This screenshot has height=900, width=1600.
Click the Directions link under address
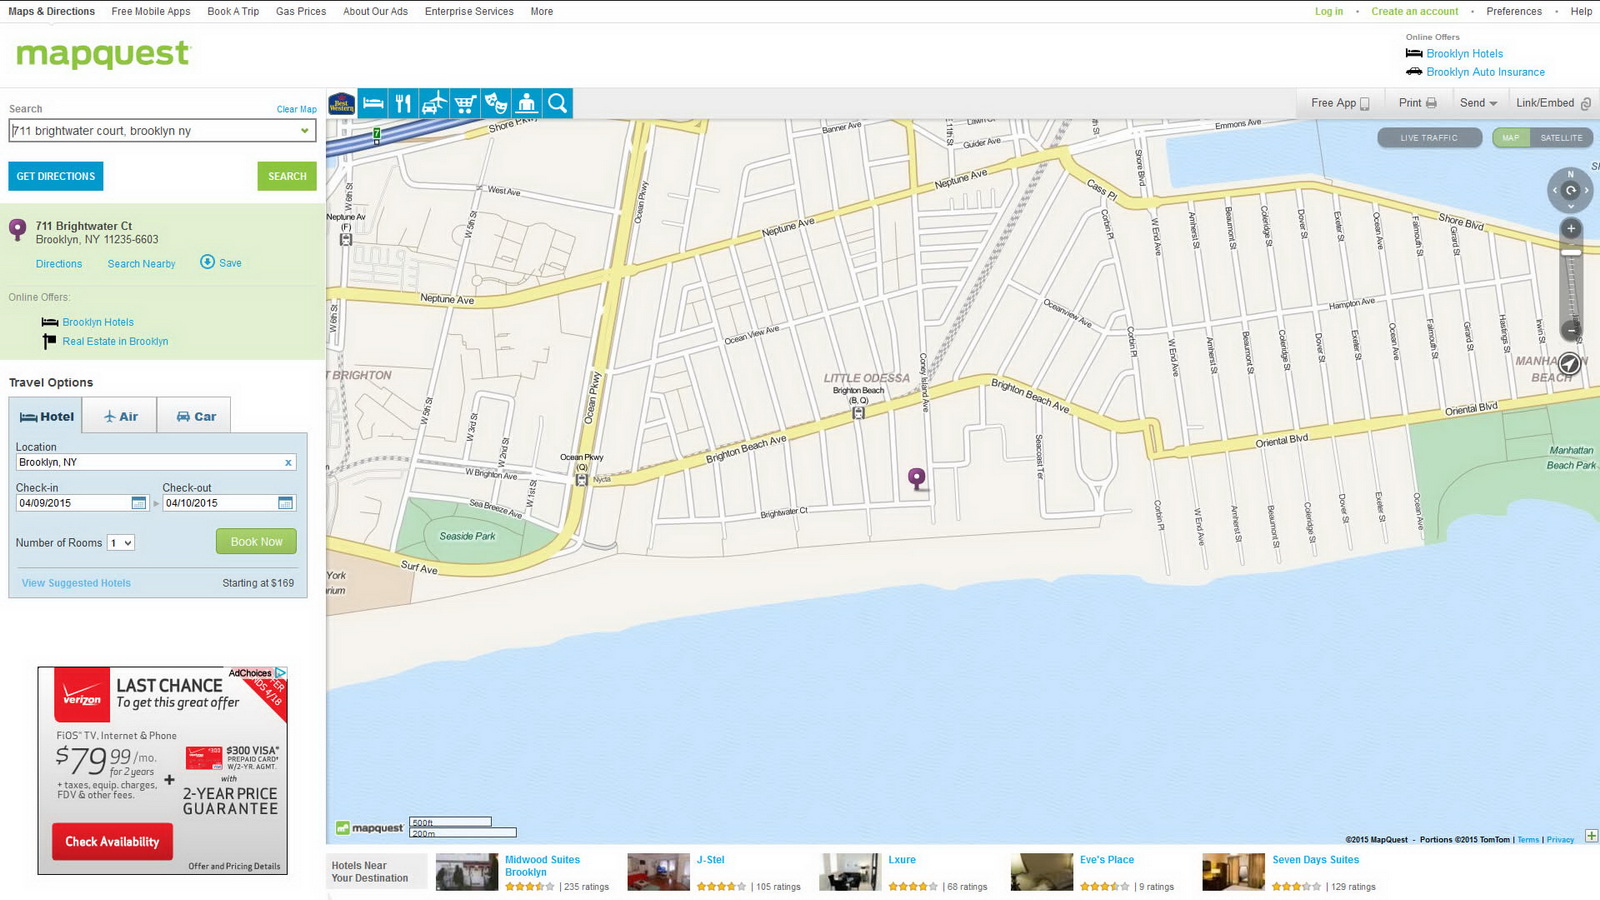tap(59, 264)
